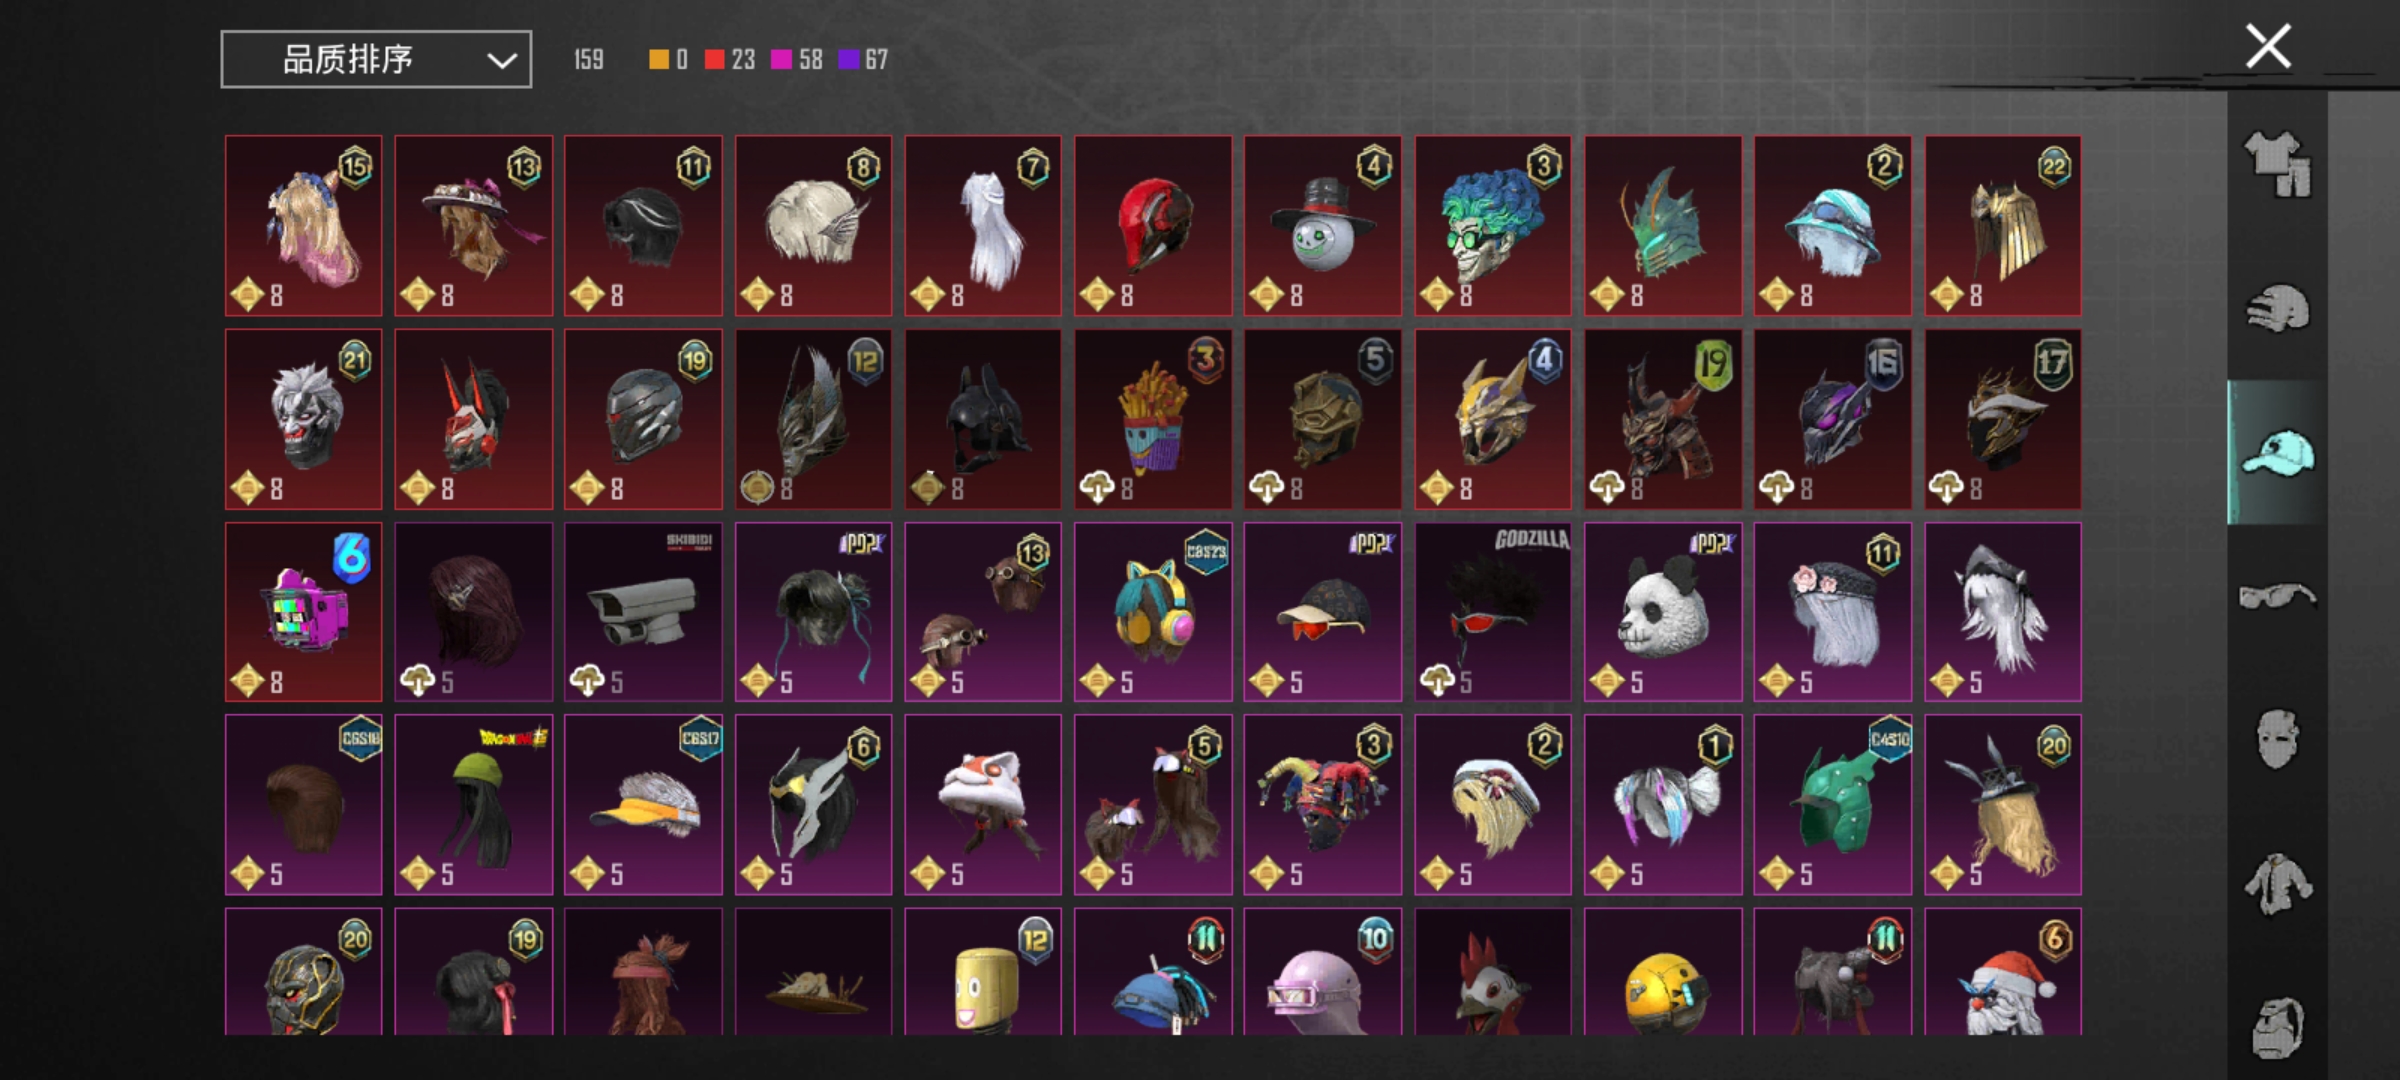
Task: Select the helmet category icon in sidebar
Action: (2277, 308)
